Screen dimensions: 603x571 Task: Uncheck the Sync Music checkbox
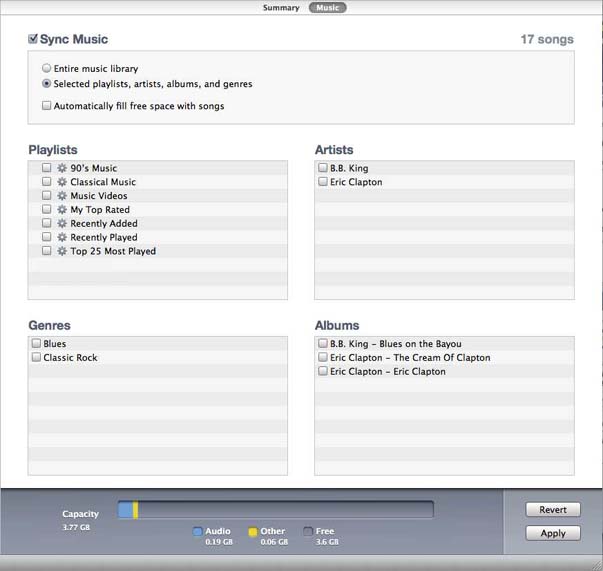click(x=33, y=39)
